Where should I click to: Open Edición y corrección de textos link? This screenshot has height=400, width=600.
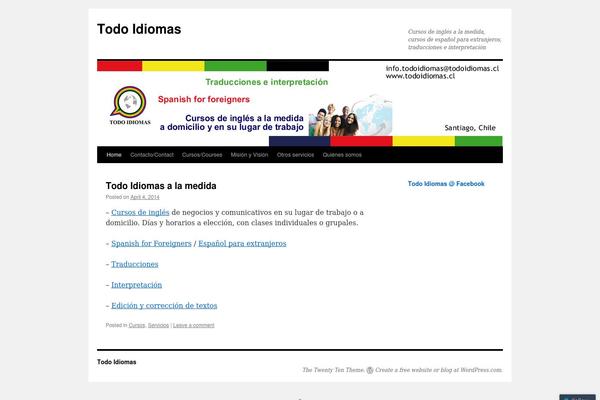click(x=164, y=305)
